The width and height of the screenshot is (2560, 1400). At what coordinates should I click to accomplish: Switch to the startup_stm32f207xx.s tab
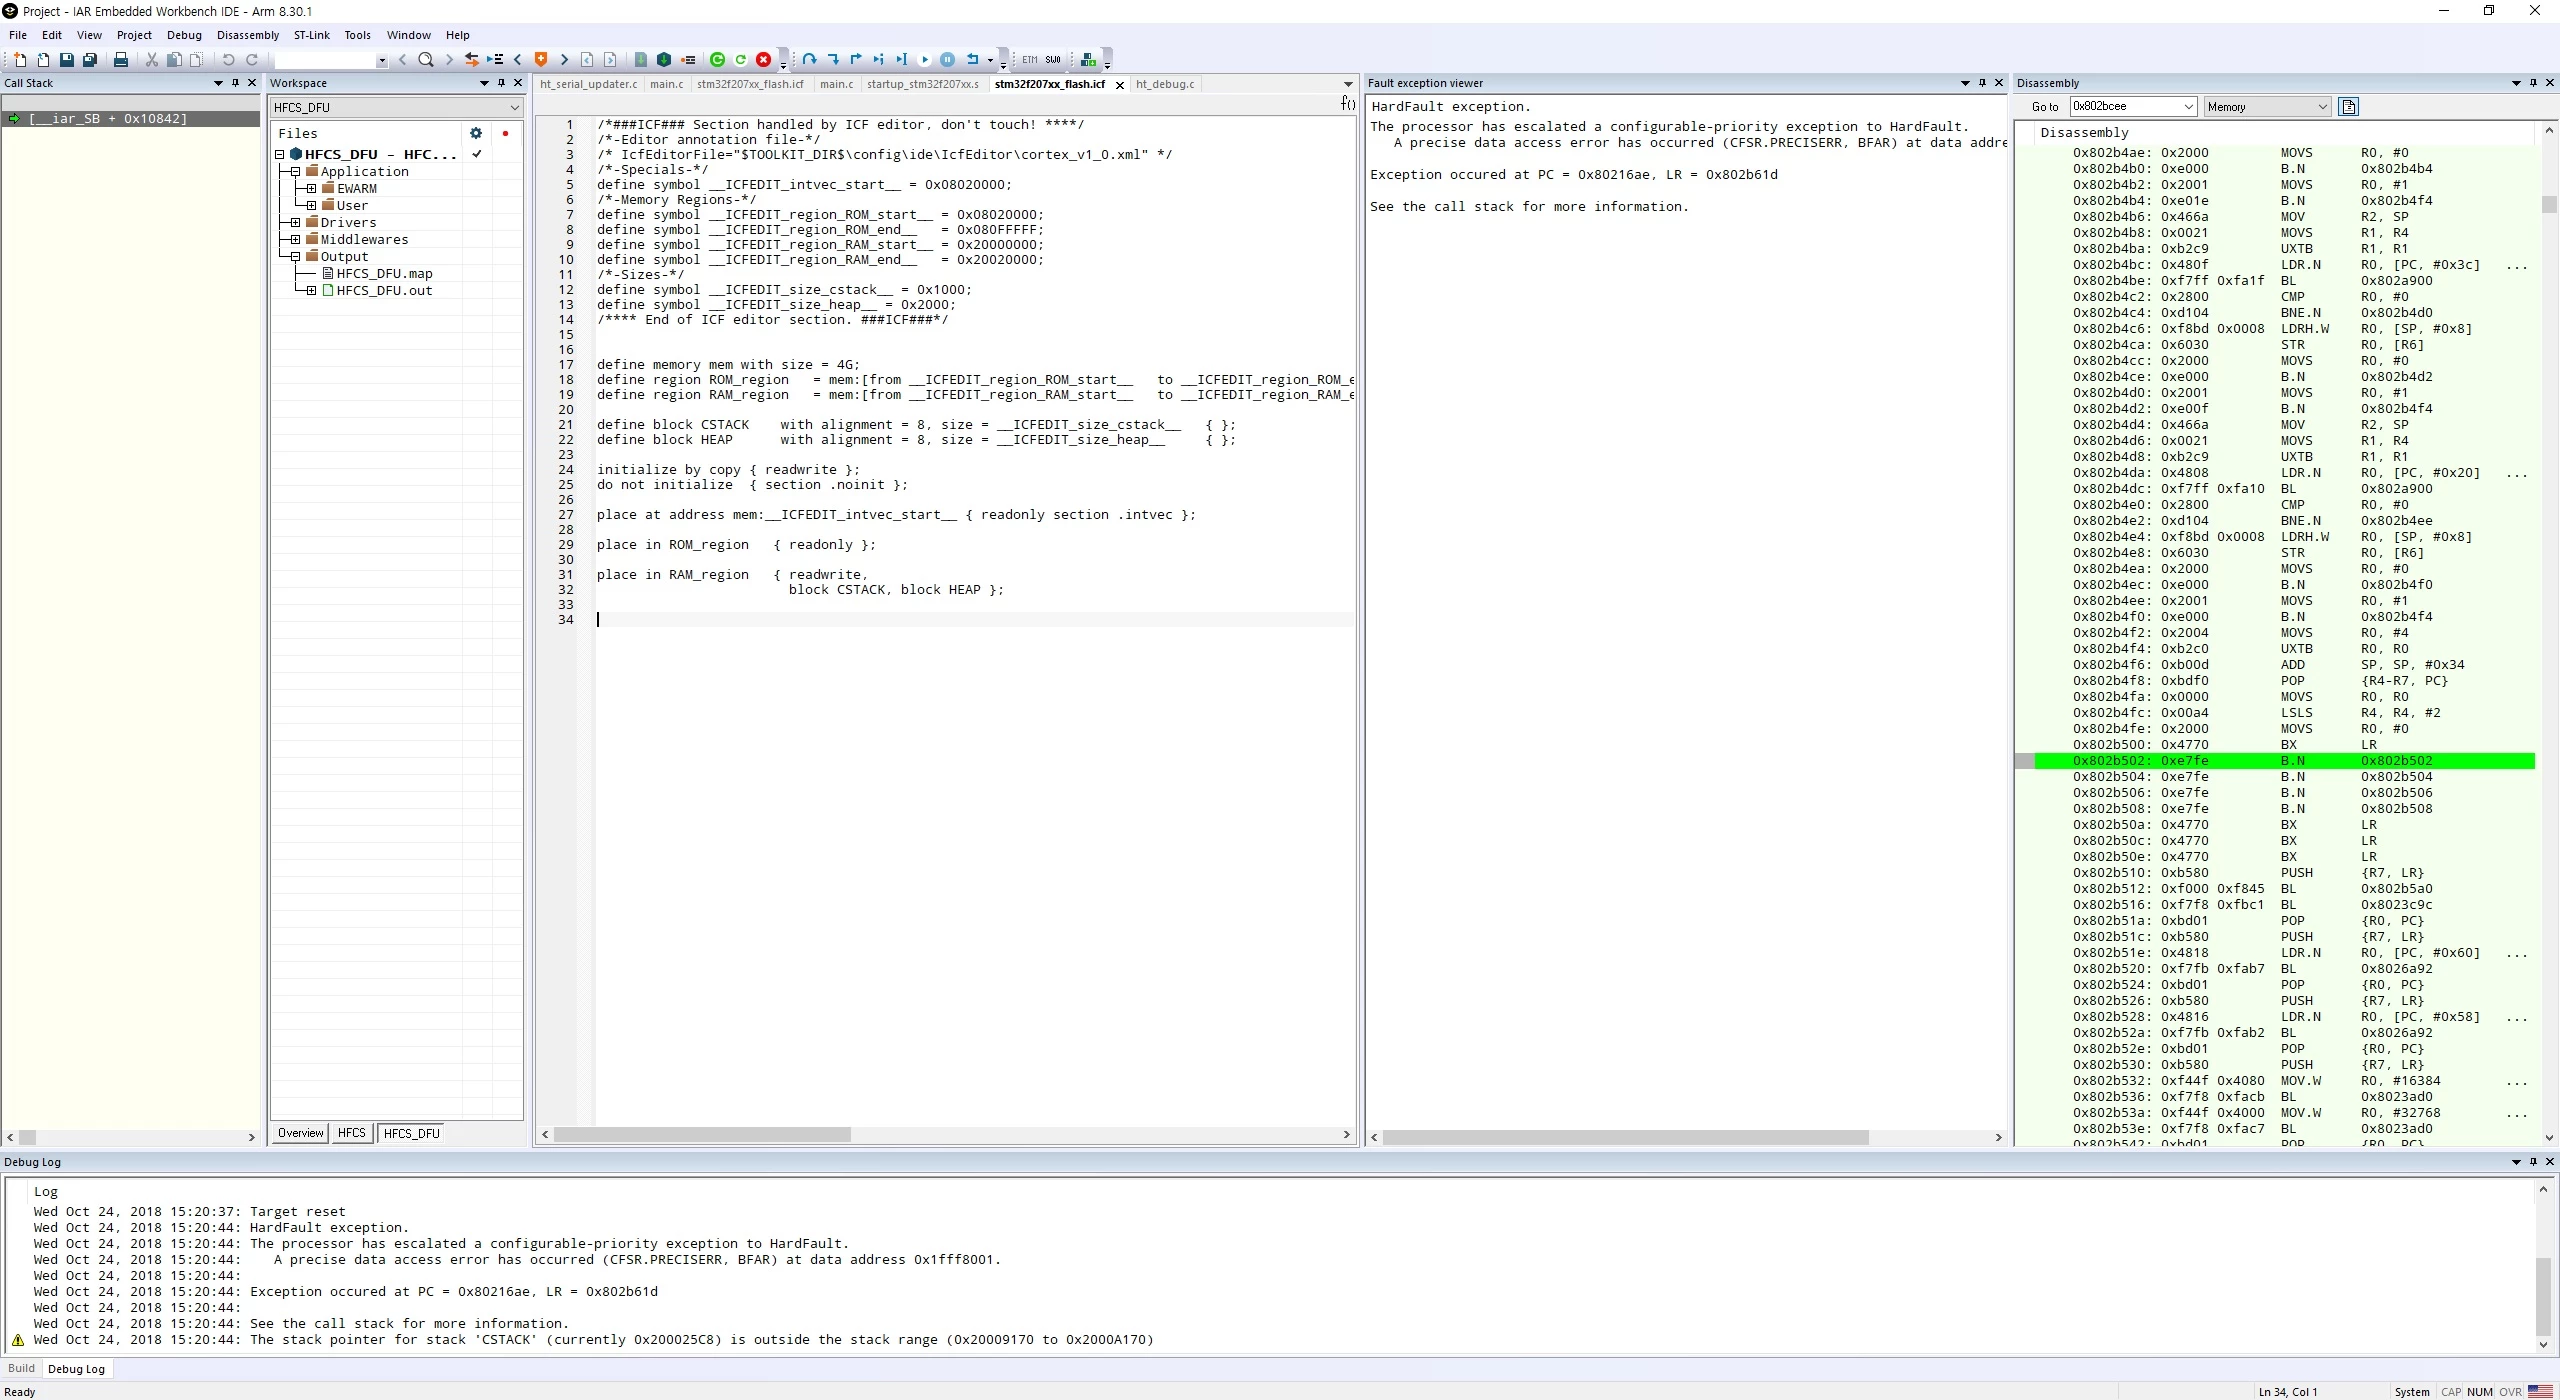coord(922,84)
